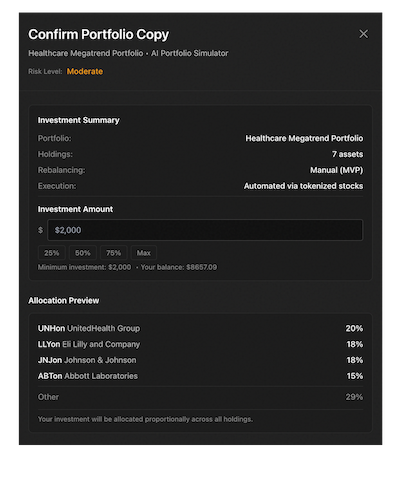The image size is (400, 481).
Task: Select the JNJon Johnson & Johnson row
Action: pyautogui.click(x=200, y=360)
